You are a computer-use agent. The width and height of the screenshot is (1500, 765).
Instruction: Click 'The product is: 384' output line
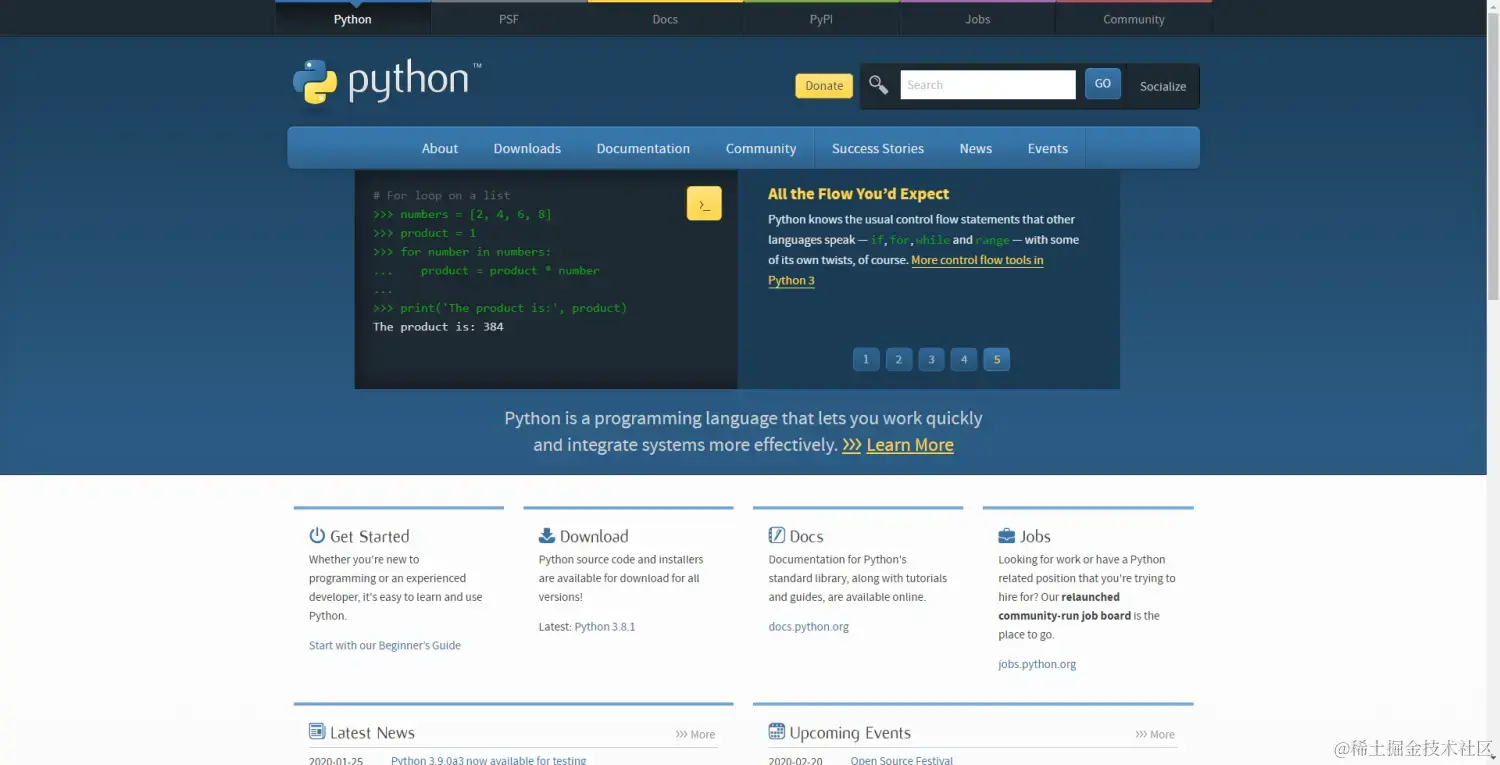[x=438, y=327]
